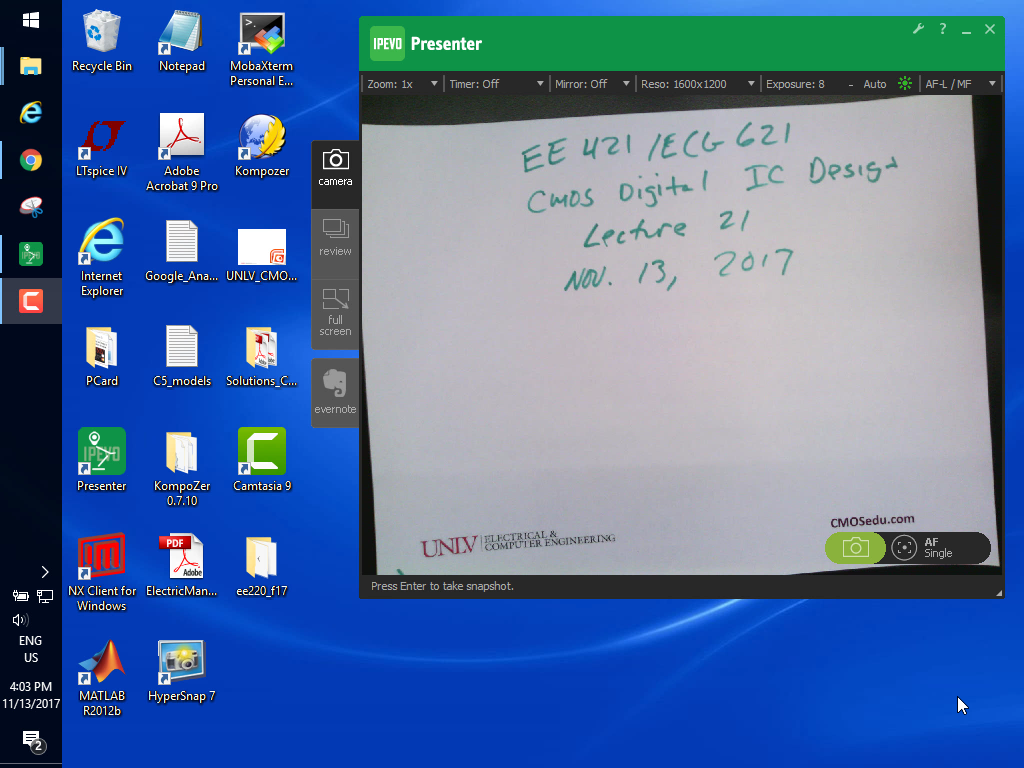The width and height of the screenshot is (1024, 768).
Task: Select the Notepad desktop shortcut
Action: (x=182, y=41)
